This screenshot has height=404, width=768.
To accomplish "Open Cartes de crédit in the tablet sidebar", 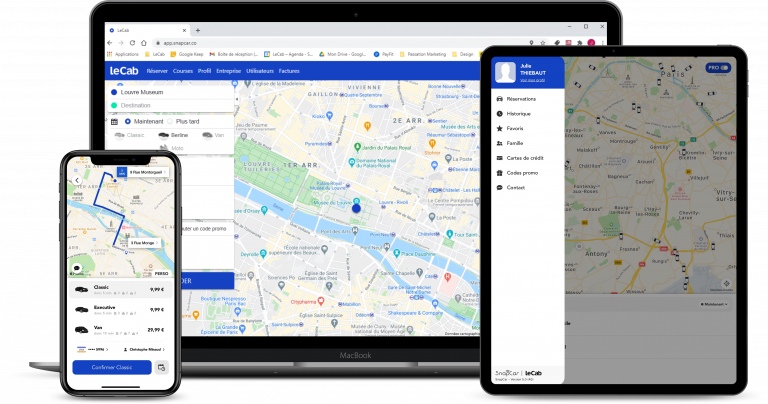I will (x=527, y=158).
